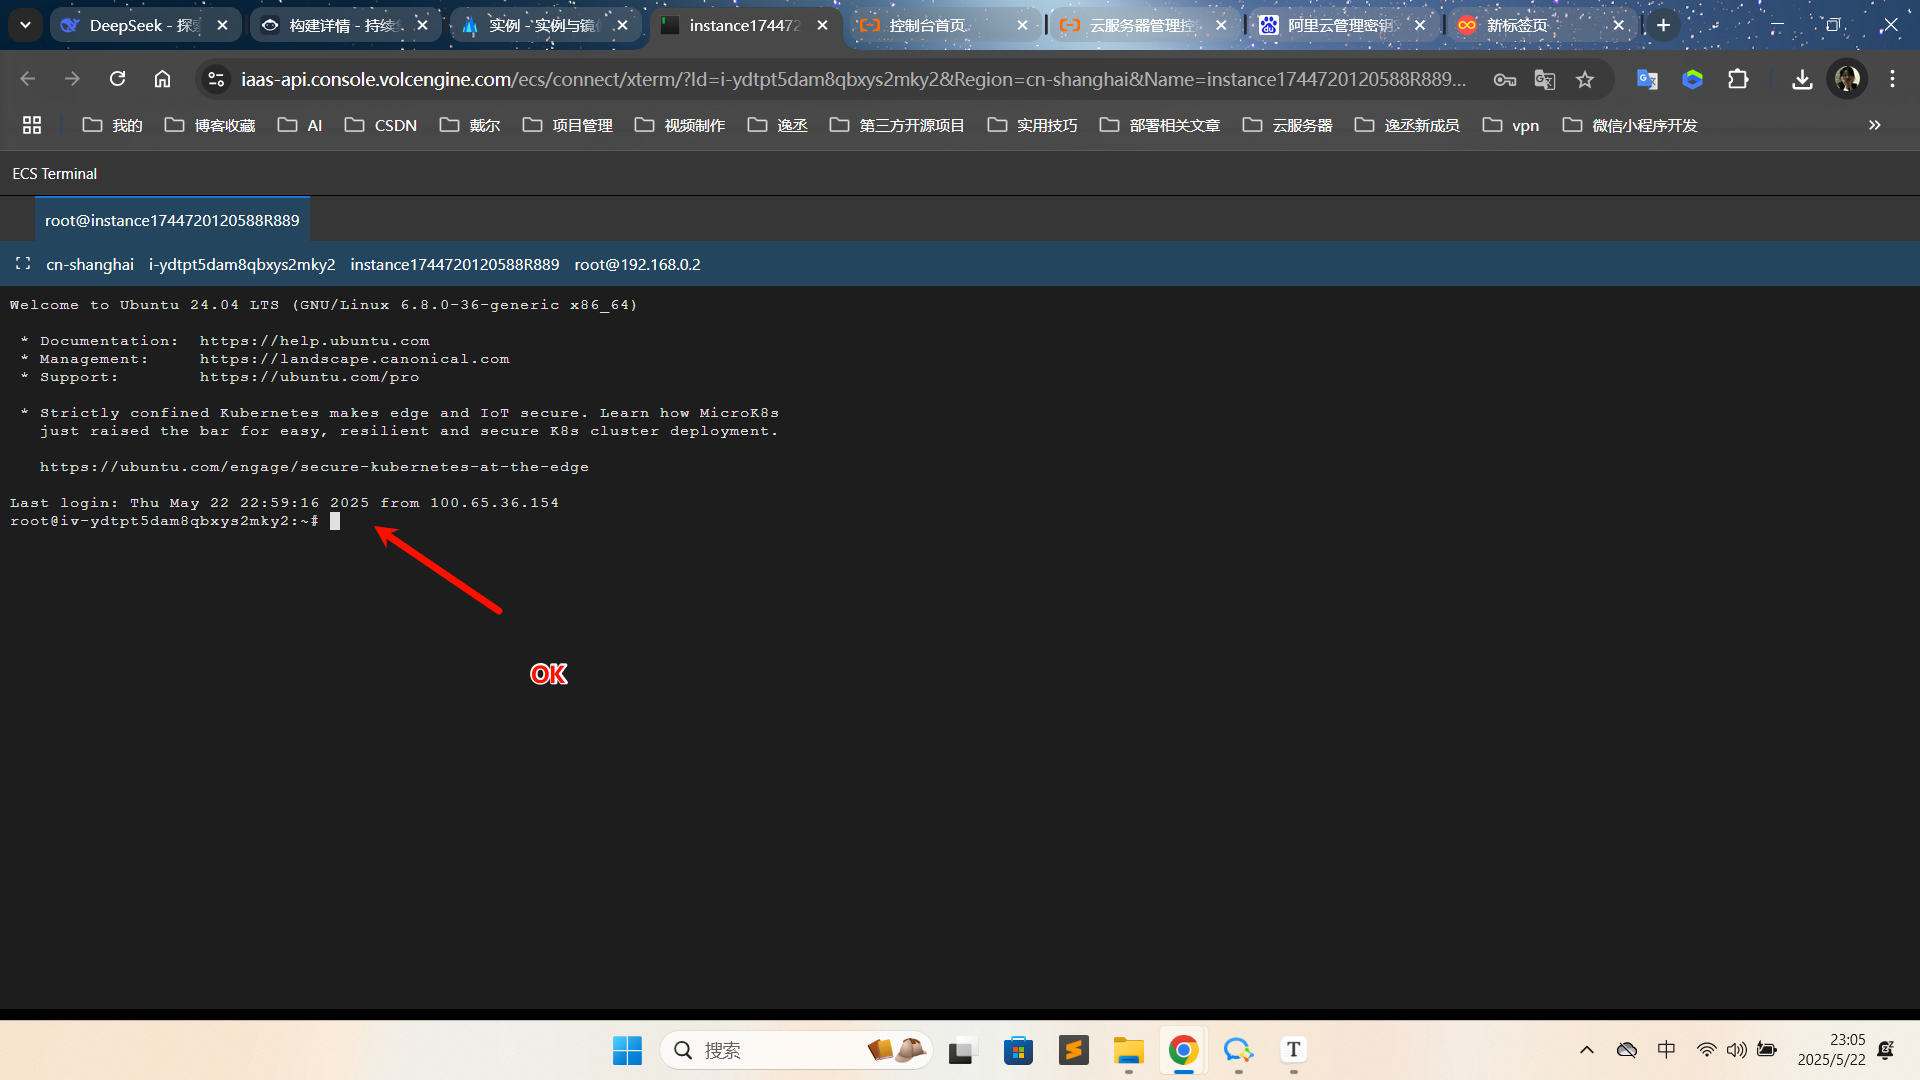
Task: Bookmark this page with star icon
Action: (1585, 79)
